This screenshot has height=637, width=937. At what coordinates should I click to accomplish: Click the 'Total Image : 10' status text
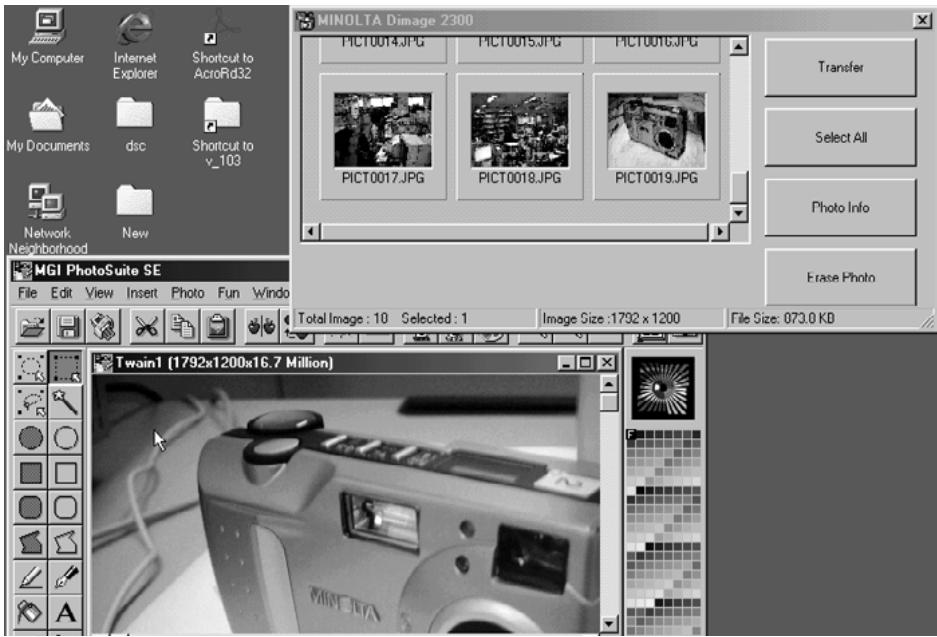tap(343, 318)
